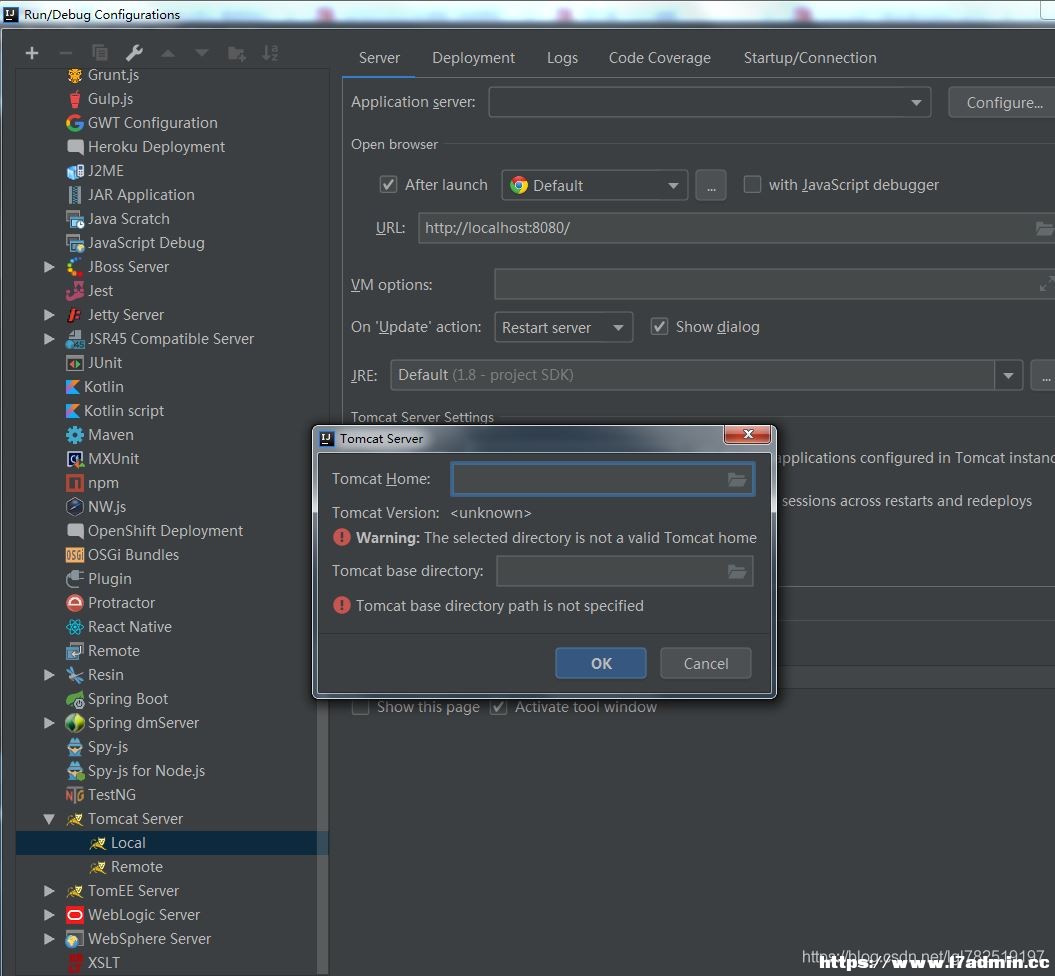Open the Restart server update action dropdown
The height and width of the screenshot is (976, 1055).
[563, 328]
